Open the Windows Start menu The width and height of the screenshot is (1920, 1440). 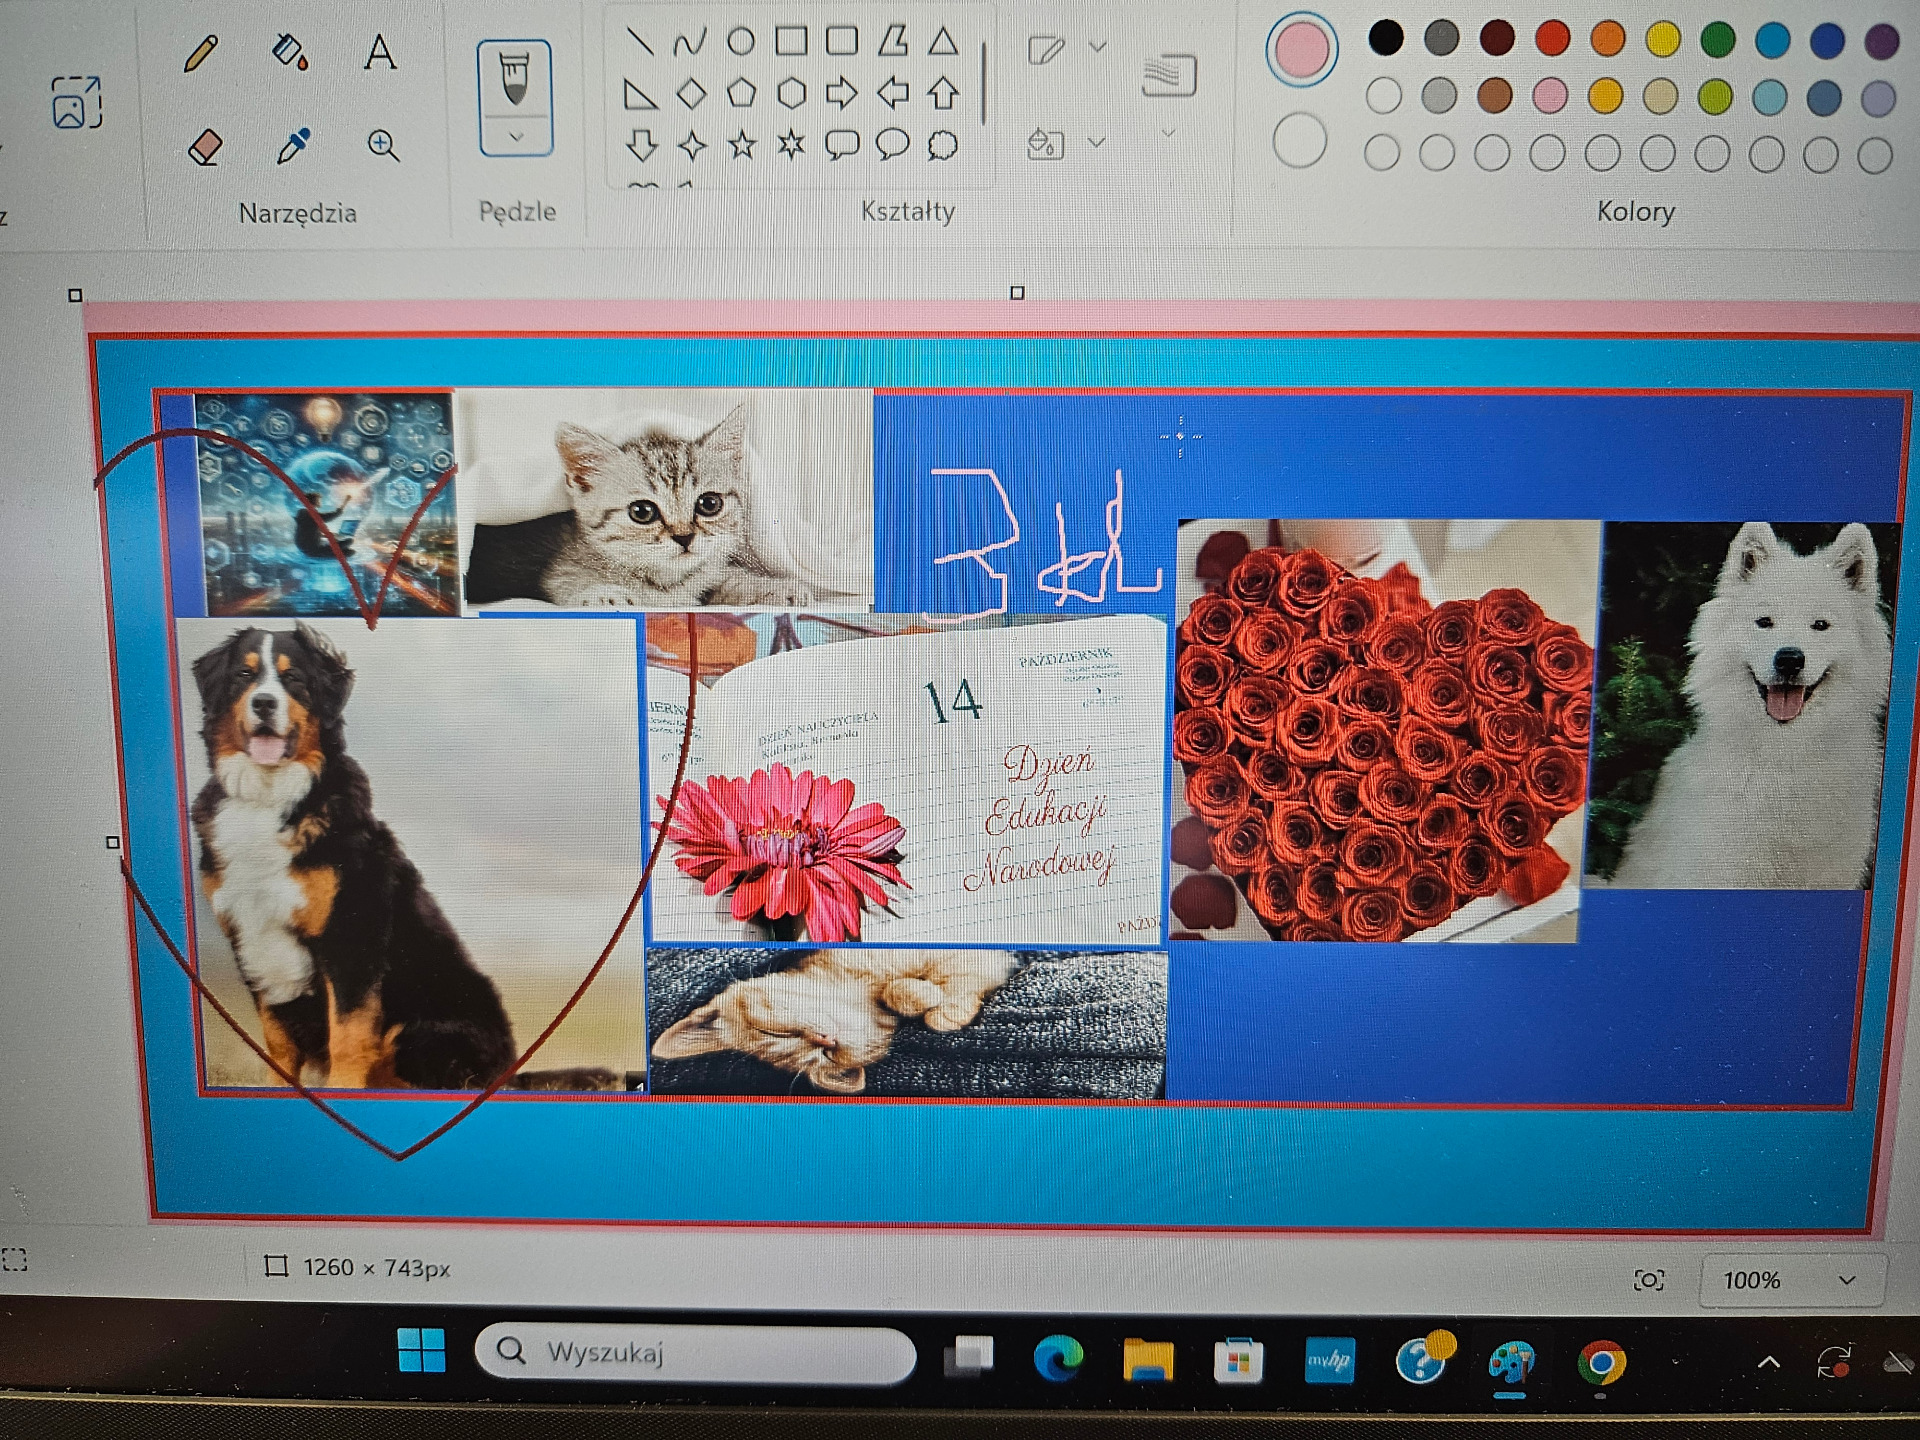[421, 1351]
